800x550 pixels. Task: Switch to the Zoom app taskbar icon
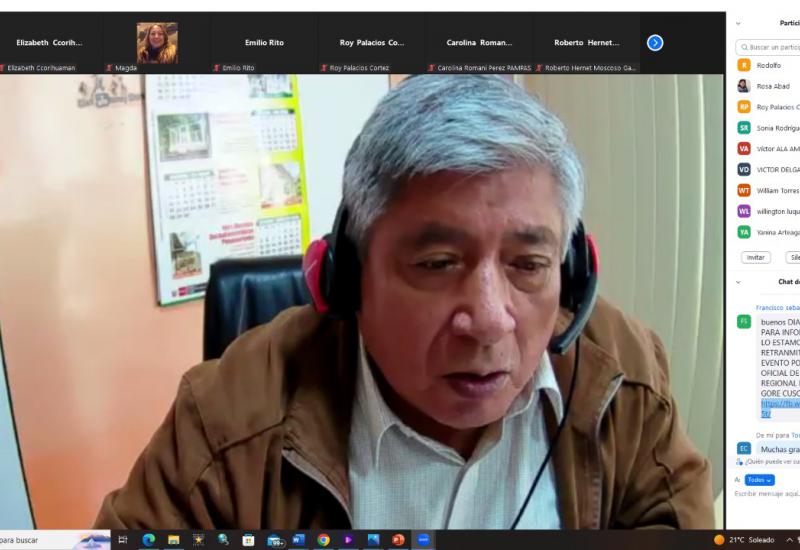pos(423,540)
